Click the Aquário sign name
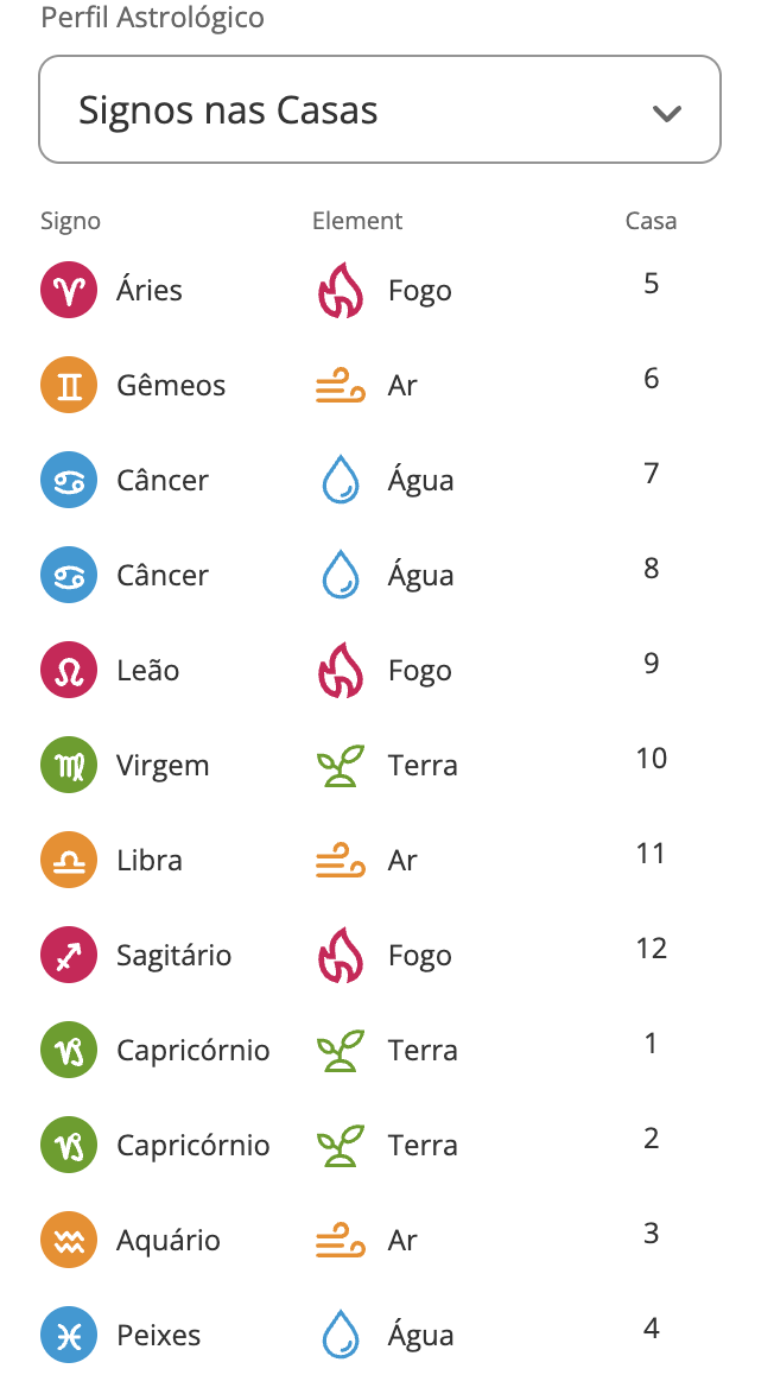The width and height of the screenshot is (774, 1375). click(x=168, y=1241)
